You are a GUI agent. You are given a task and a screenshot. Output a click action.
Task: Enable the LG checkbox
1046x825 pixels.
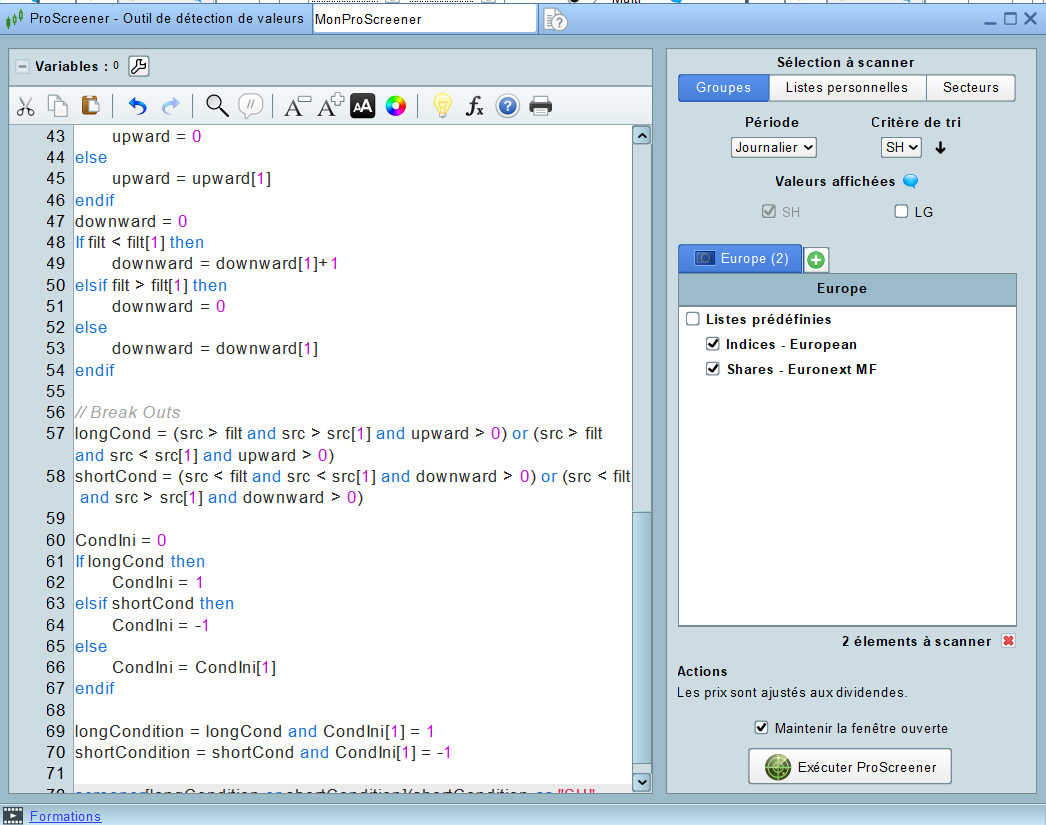901,211
